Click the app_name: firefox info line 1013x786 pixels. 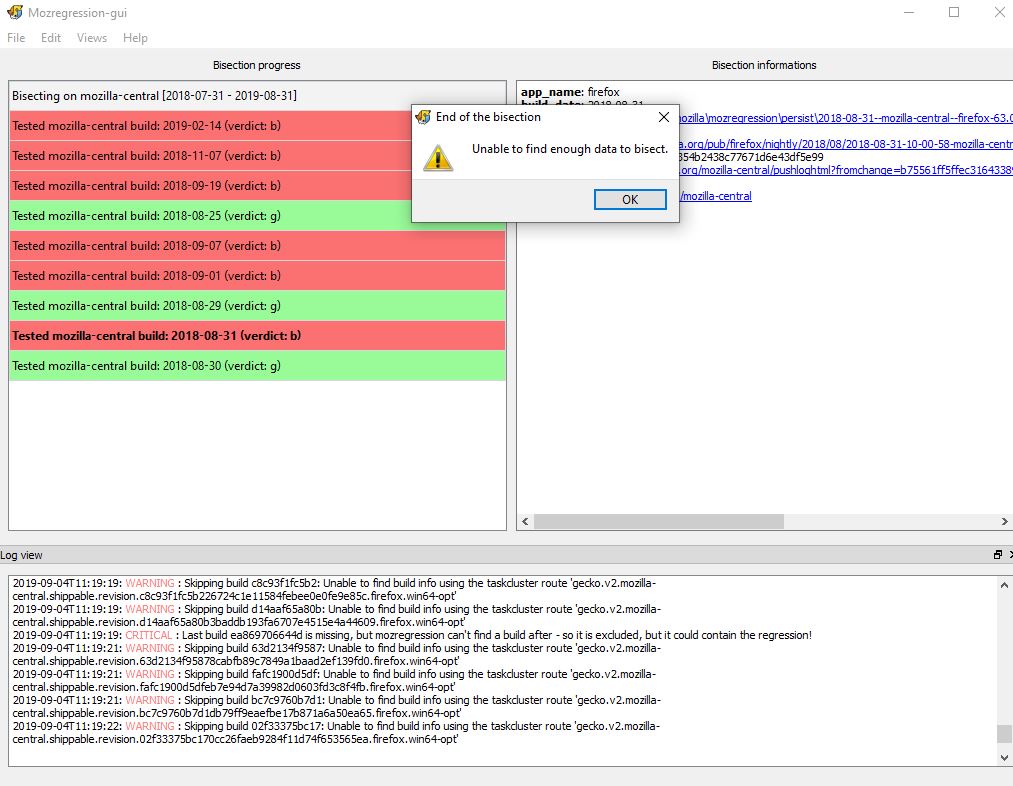click(x=570, y=92)
